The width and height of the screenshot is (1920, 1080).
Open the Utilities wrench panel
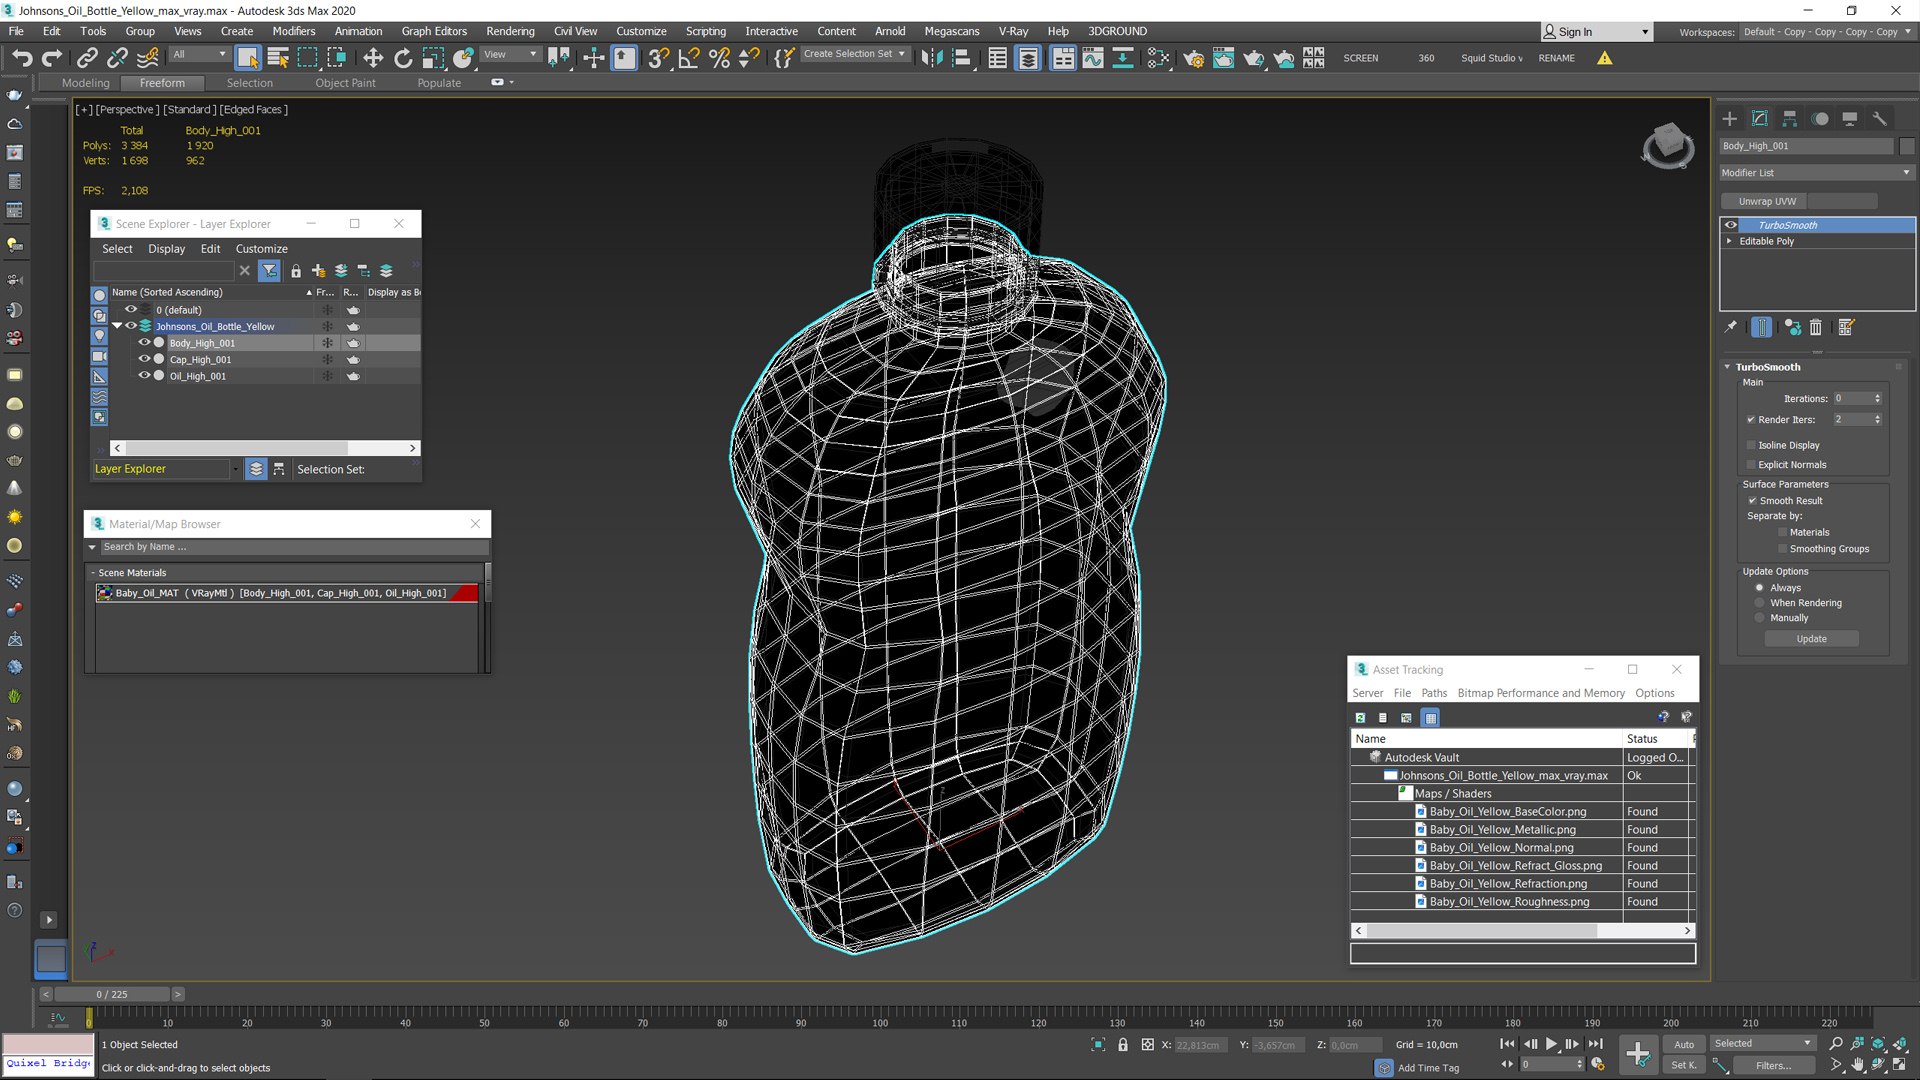[x=1880, y=118]
